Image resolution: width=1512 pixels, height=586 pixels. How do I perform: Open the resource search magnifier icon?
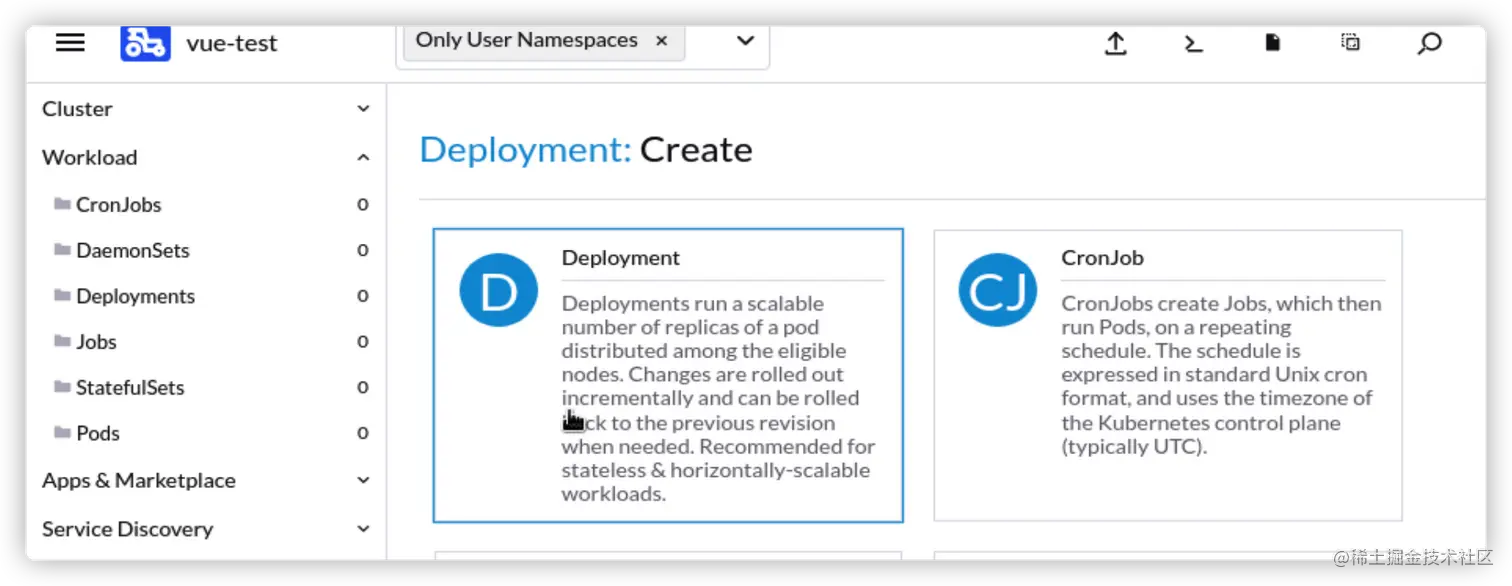[x=1430, y=43]
